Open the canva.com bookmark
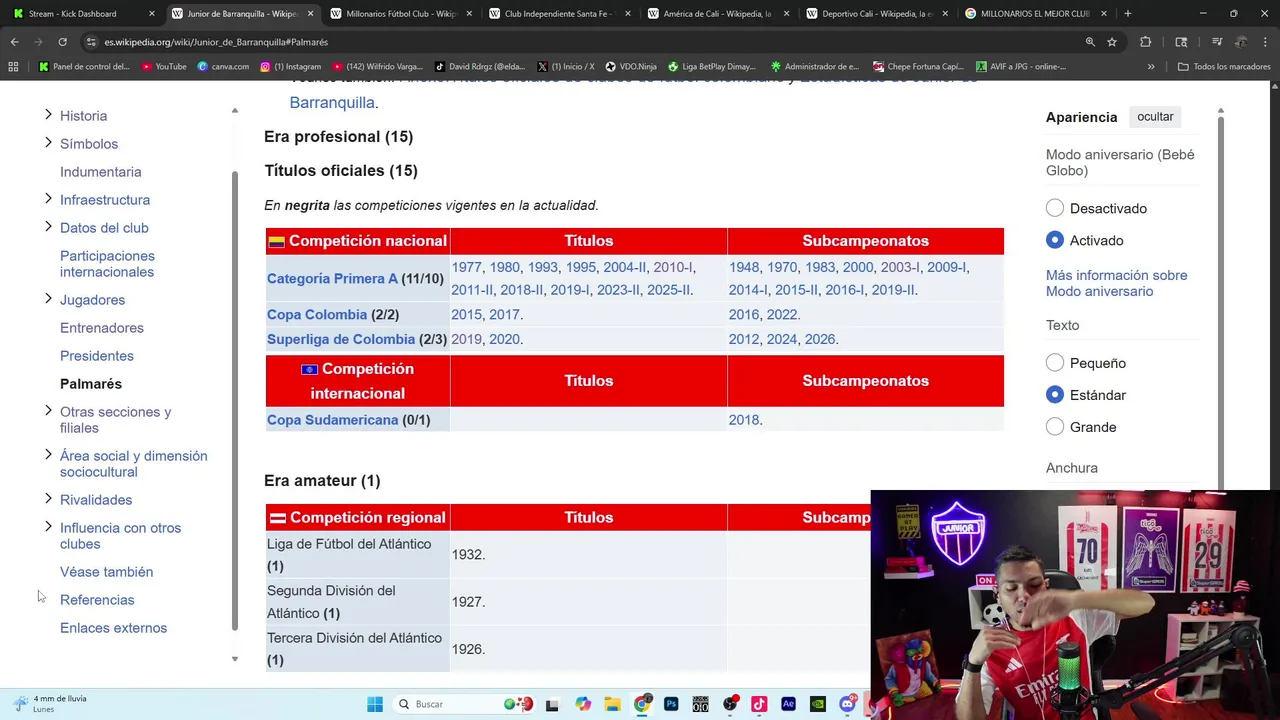Viewport: 1280px width, 720px height. [223, 67]
